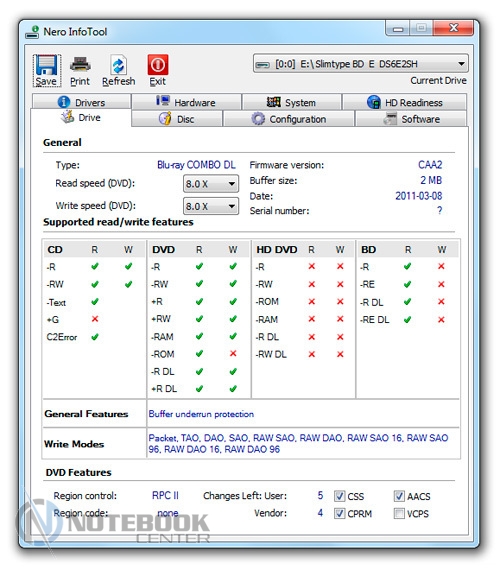The width and height of the screenshot is (500, 570).
Task: Switch to the Software tab
Action: pos(411,119)
